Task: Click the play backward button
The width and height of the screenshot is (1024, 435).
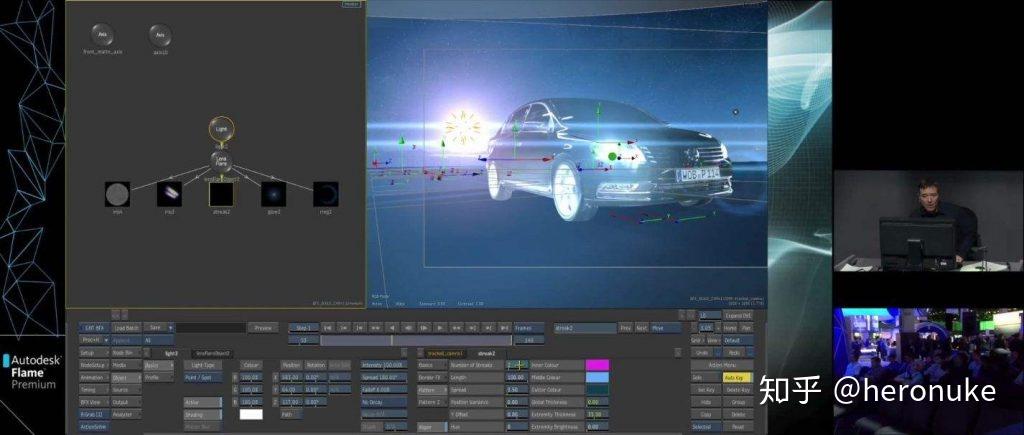Action: (x=392, y=328)
